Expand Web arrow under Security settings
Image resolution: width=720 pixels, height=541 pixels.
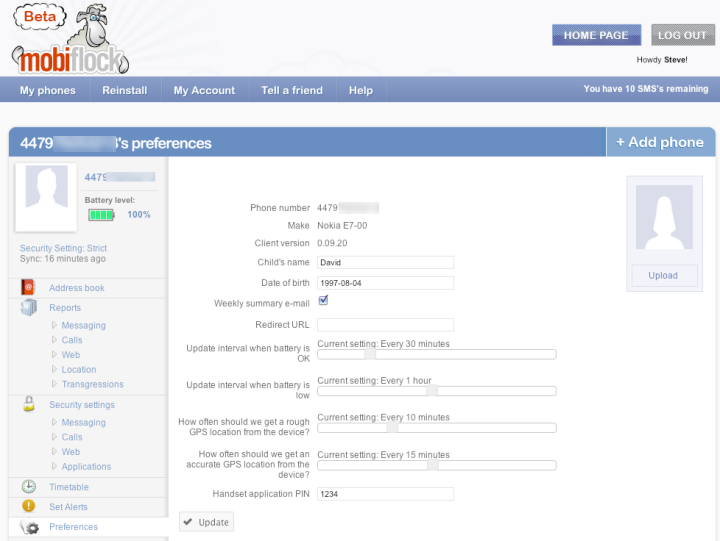pos(54,451)
